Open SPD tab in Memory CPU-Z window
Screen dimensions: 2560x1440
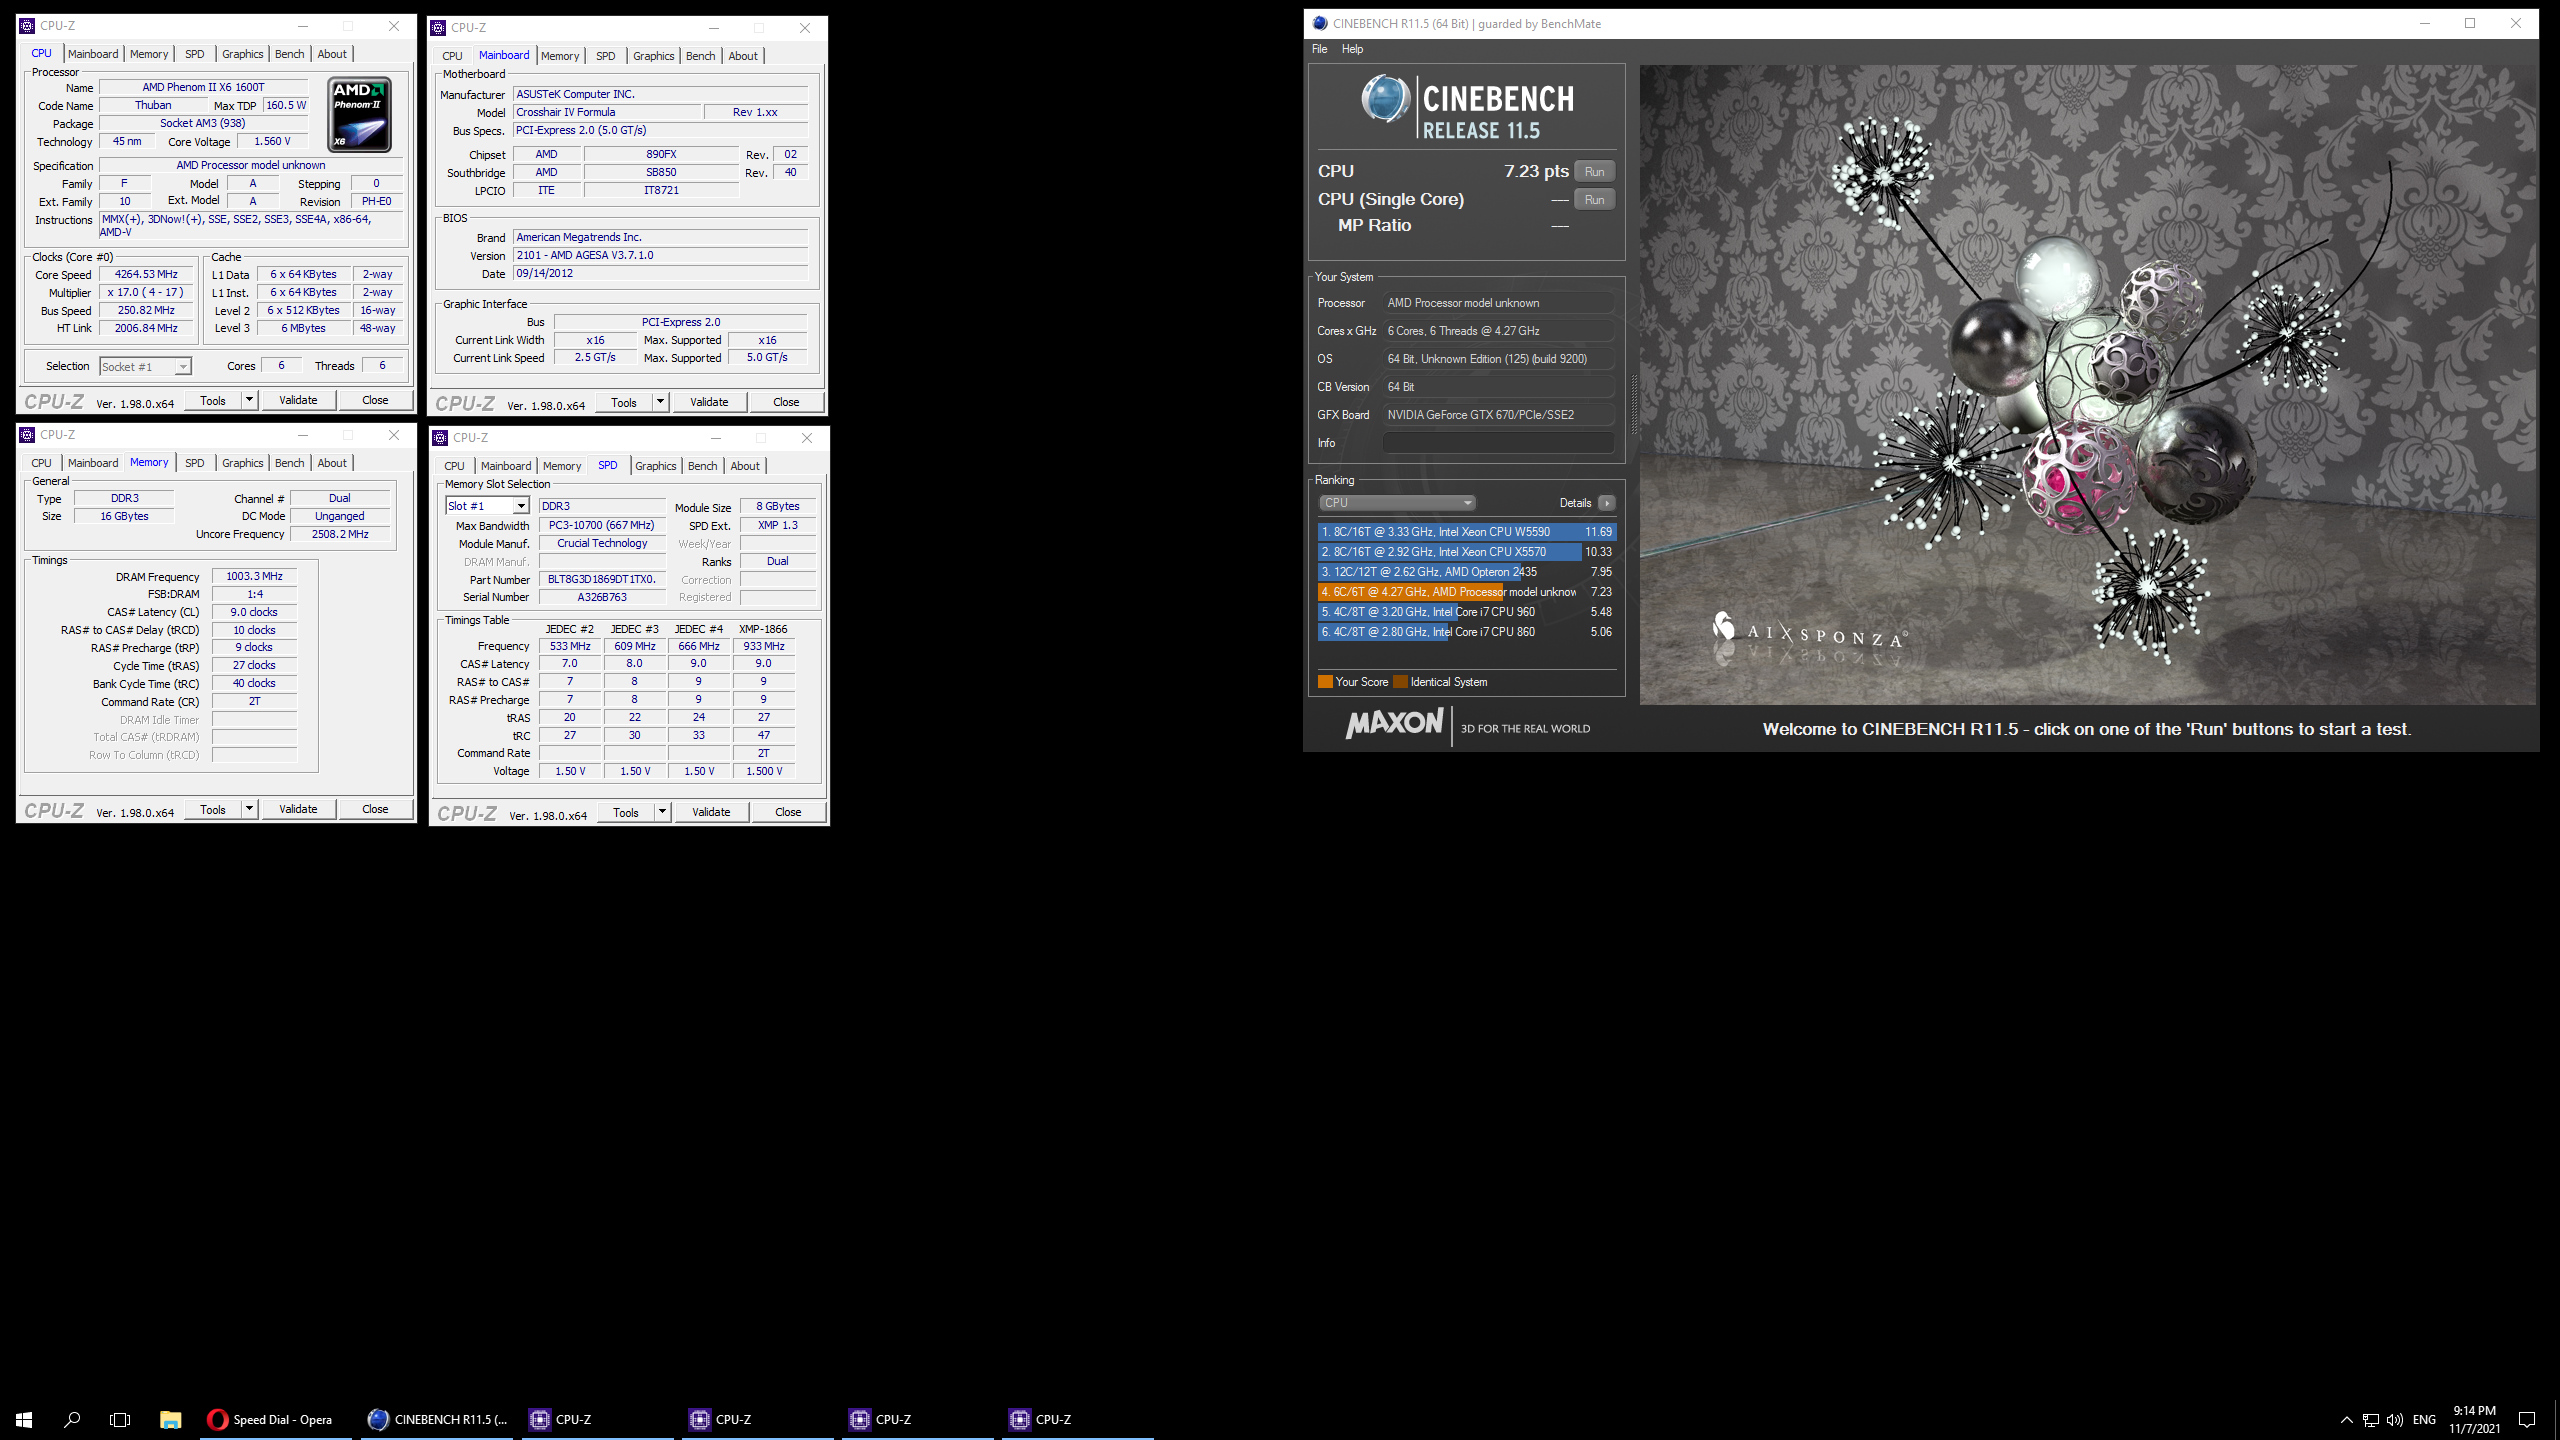pyautogui.click(x=194, y=463)
